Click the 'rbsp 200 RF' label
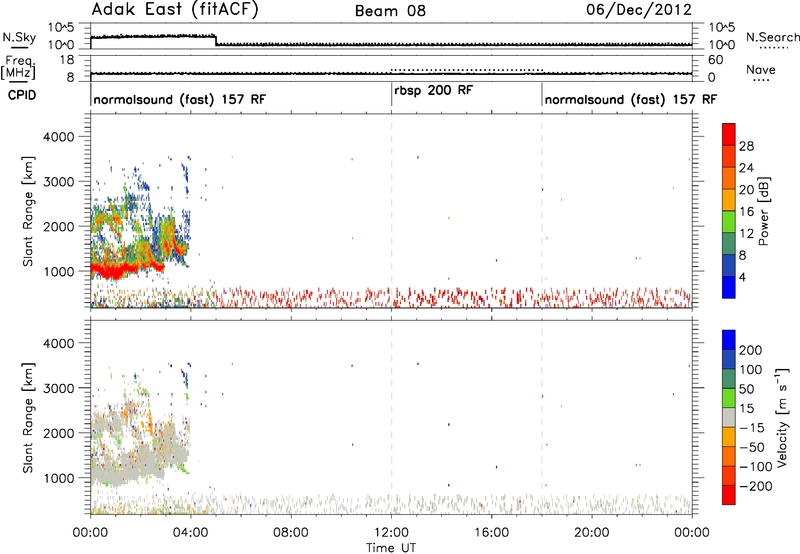 click(434, 91)
